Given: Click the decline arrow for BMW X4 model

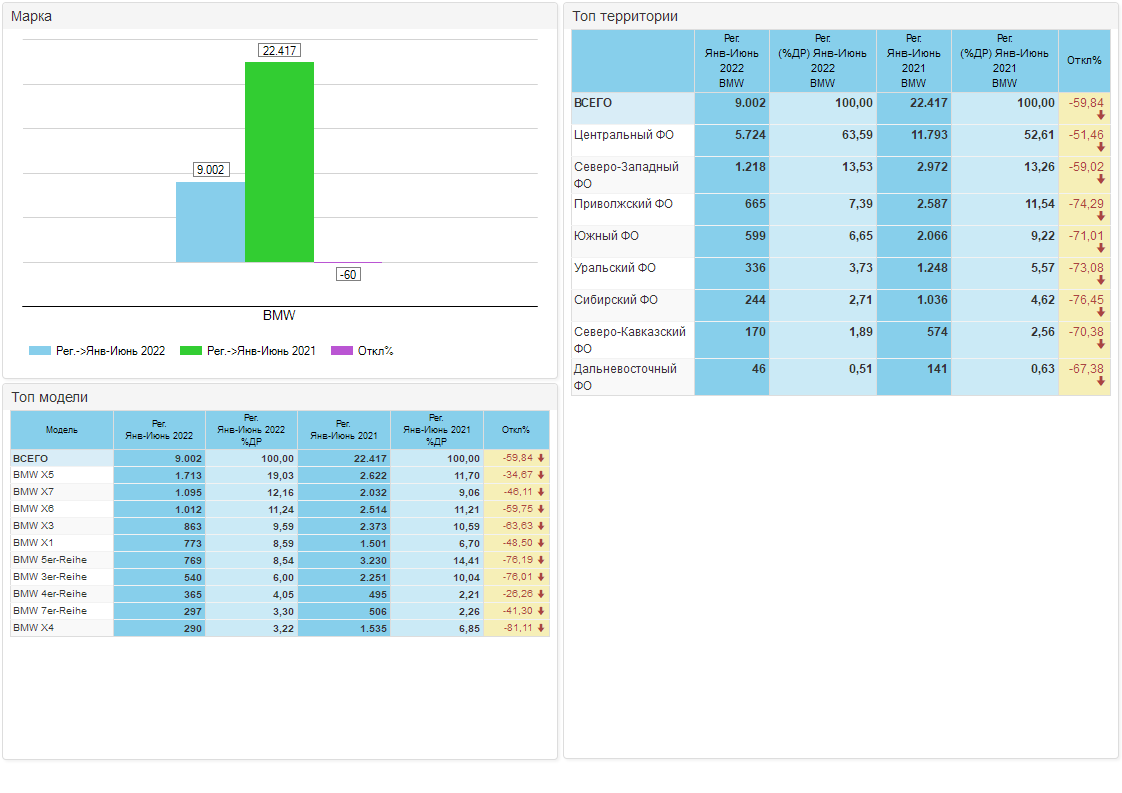Looking at the screenshot, I should pos(541,628).
